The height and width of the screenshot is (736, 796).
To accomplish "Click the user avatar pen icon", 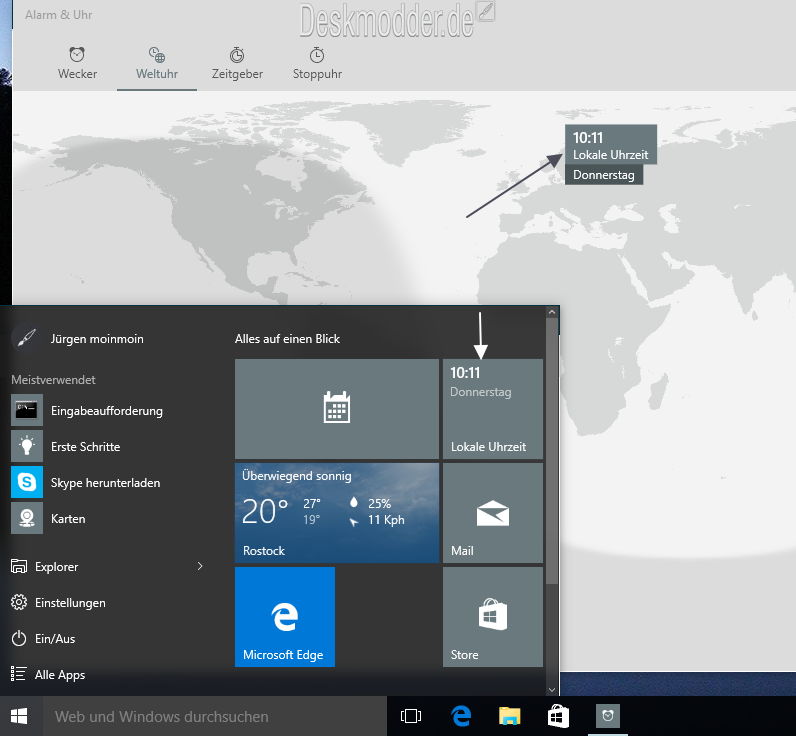I will click(x=26, y=338).
